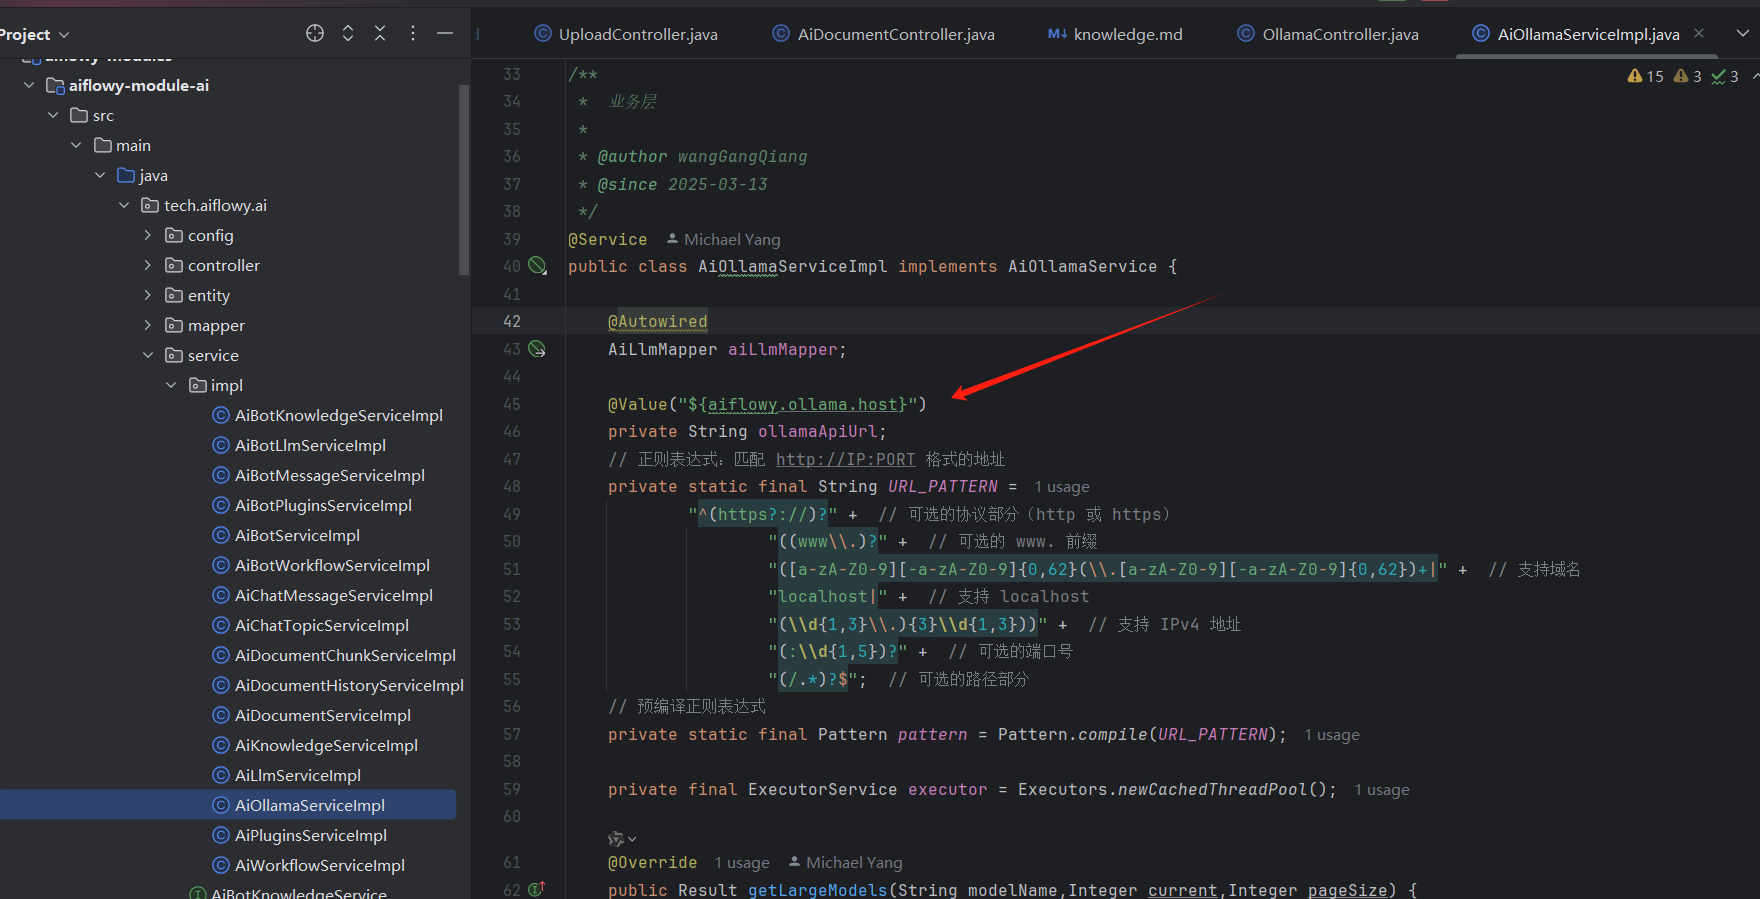The height and width of the screenshot is (899, 1760).
Task: Click Expand All in the Project panel
Action: 348,33
